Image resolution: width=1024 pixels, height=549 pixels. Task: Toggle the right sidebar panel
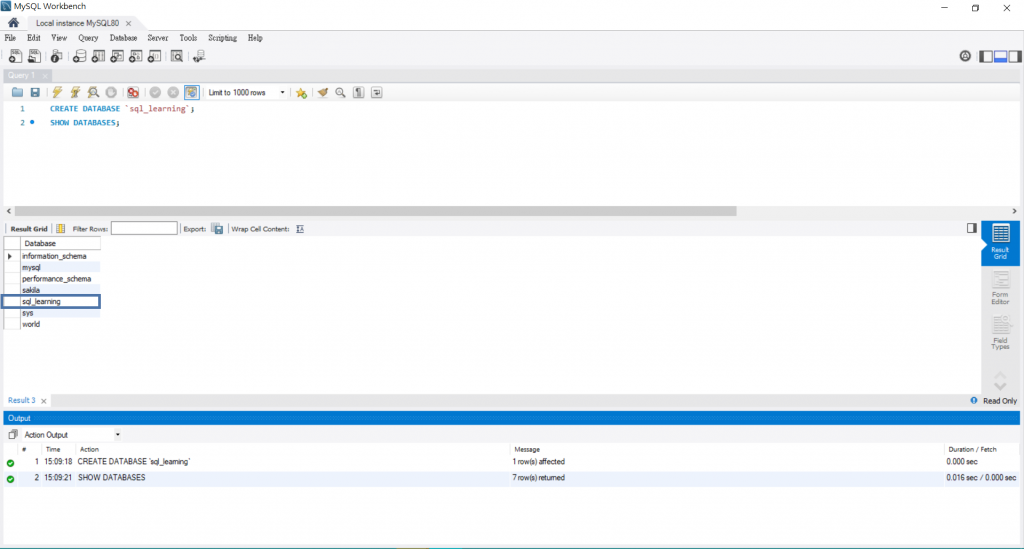(x=1015, y=57)
